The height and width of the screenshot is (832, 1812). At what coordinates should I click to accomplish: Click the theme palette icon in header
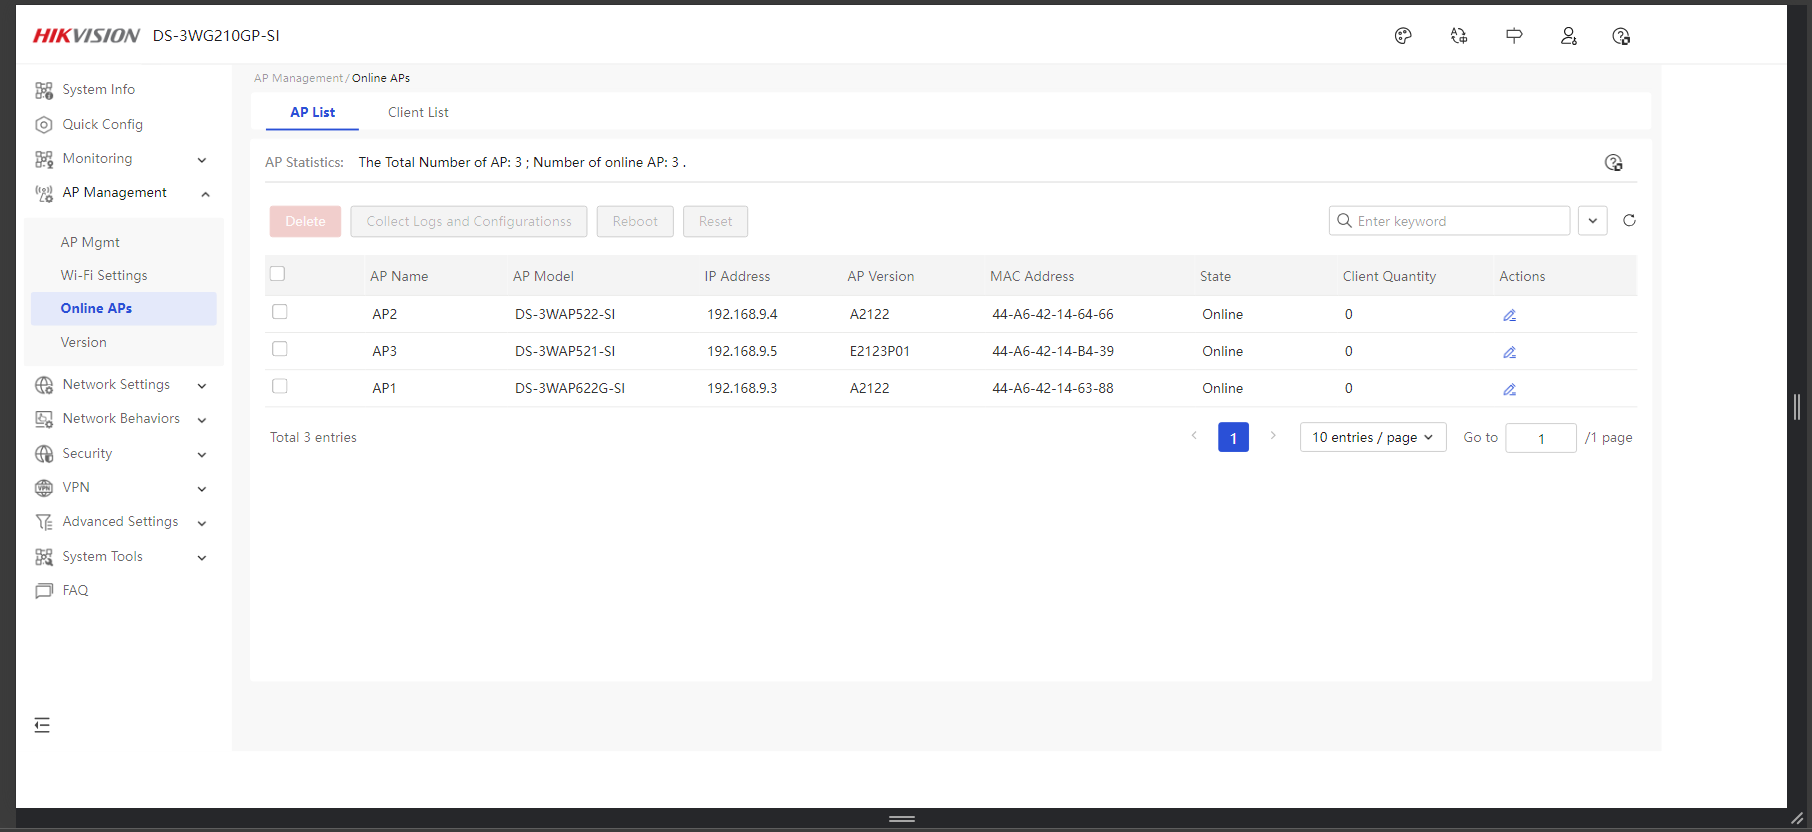click(1403, 36)
